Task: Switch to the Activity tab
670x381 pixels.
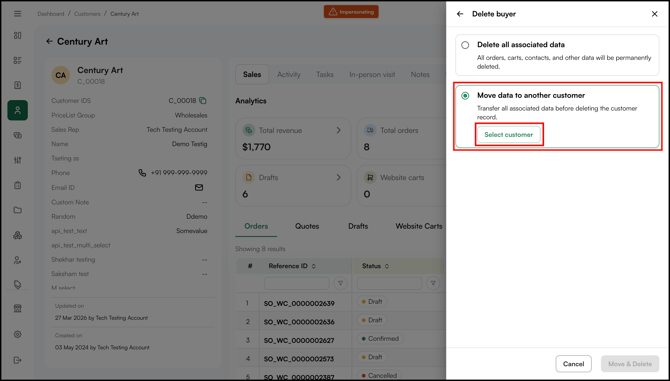Action: [289, 74]
